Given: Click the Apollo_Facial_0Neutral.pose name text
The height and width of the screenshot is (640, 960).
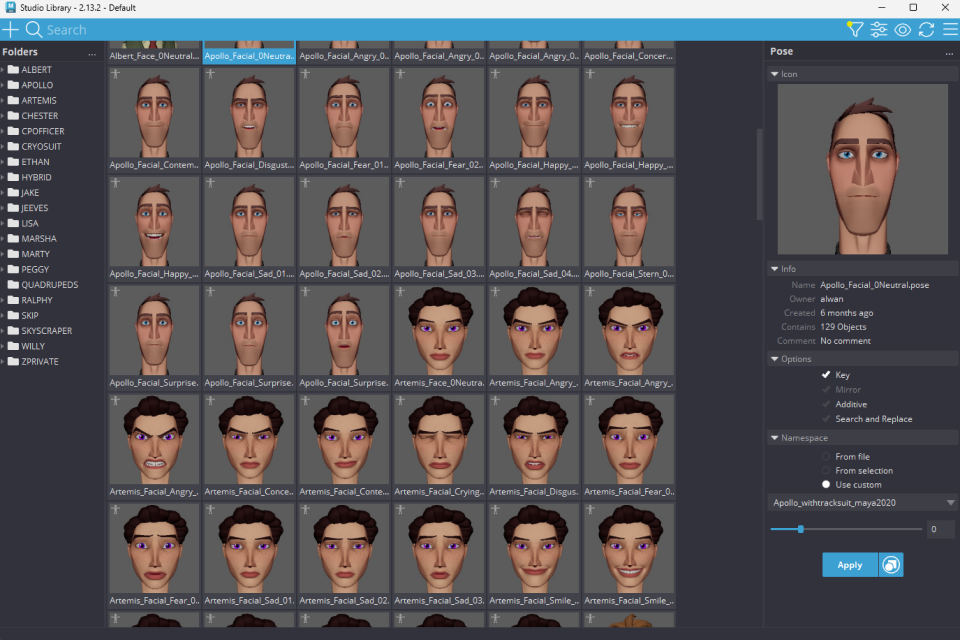Looking at the screenshot, I should click(x=874, y=285).
